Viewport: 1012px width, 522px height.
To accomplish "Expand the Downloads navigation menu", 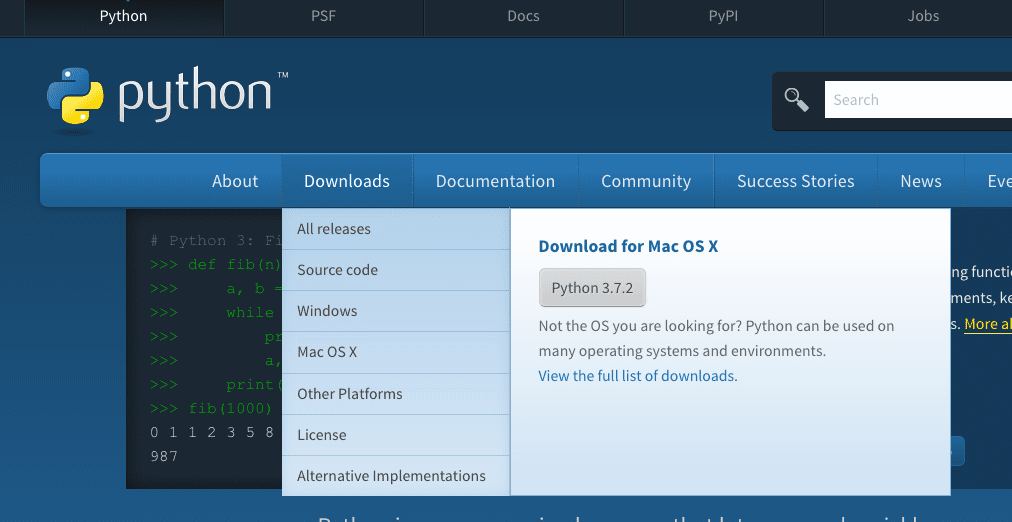I will click(347, 181).
